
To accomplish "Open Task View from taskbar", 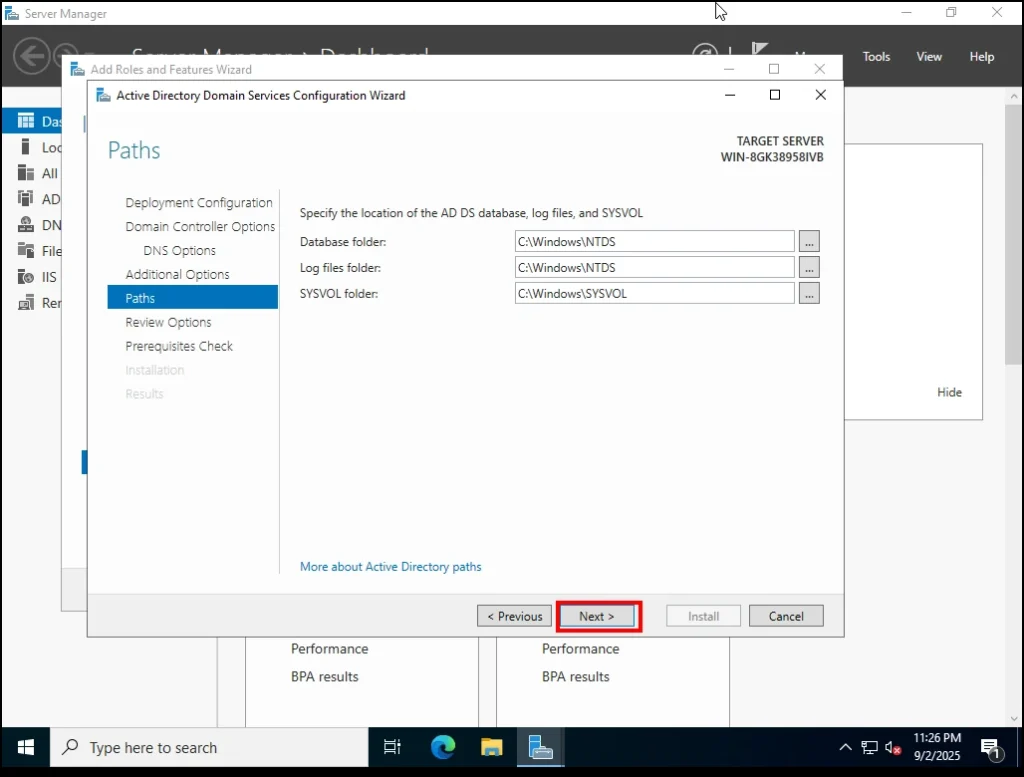I will pyautogui.click(x=392, y=748).
